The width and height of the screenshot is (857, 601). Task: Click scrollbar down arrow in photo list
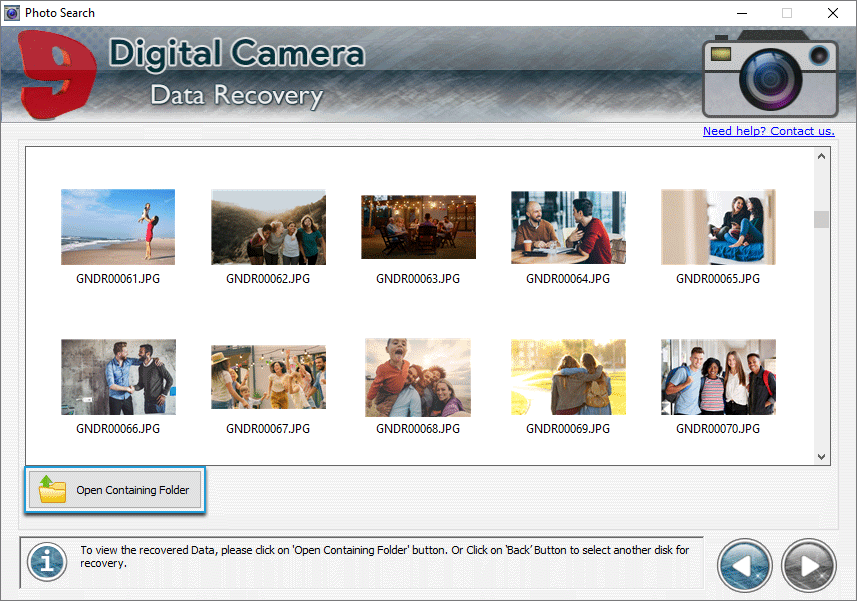click(x=822, y=456)
